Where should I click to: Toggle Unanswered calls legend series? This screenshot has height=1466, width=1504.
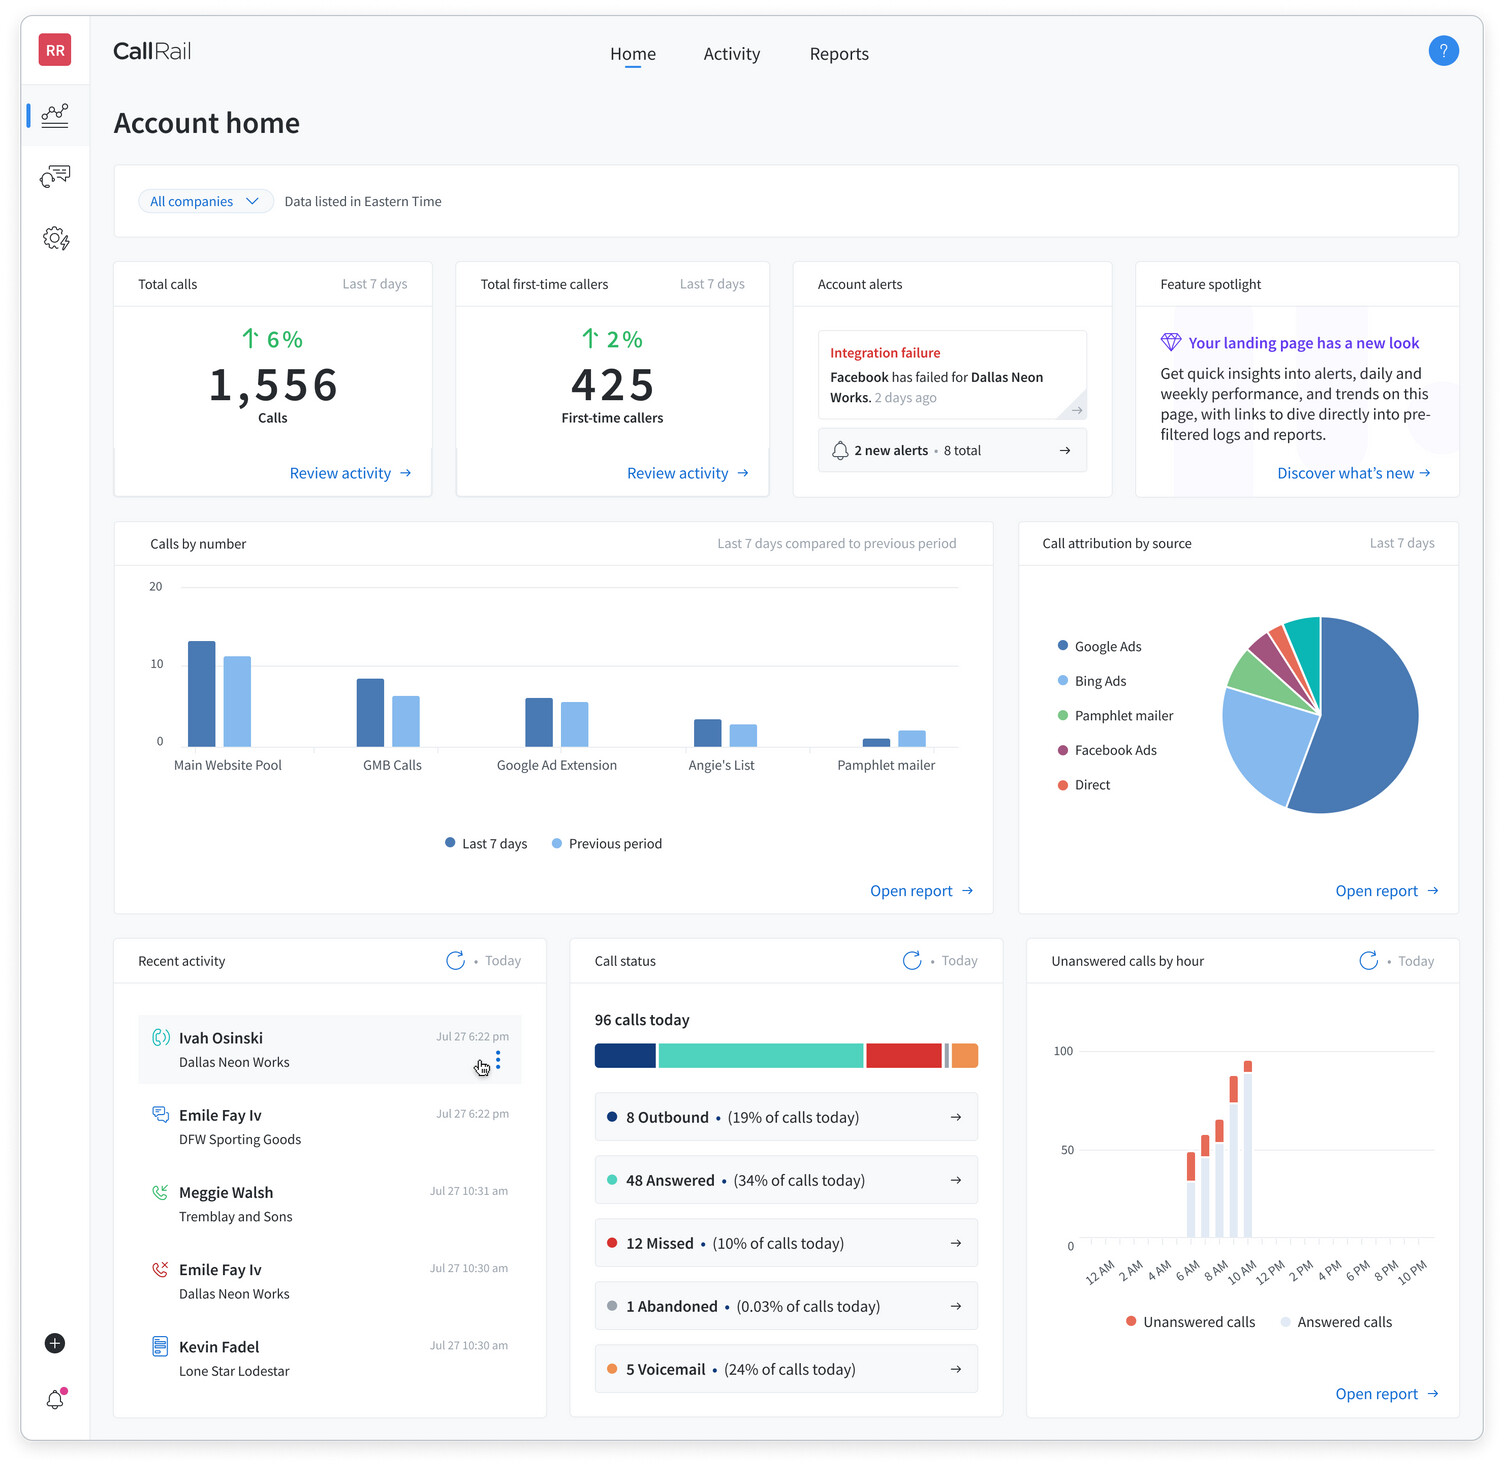1190,1322
